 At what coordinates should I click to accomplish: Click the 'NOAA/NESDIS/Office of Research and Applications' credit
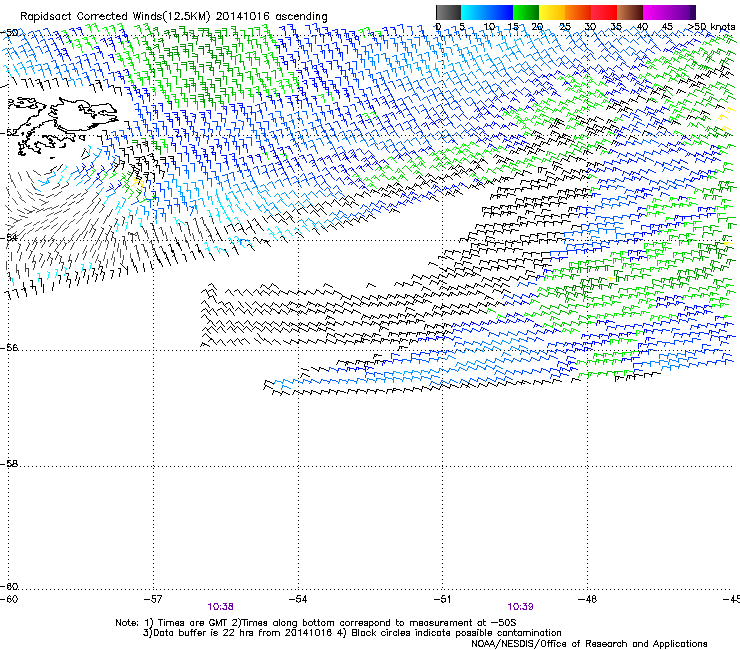pyautogui.click(x=589, y=644)
